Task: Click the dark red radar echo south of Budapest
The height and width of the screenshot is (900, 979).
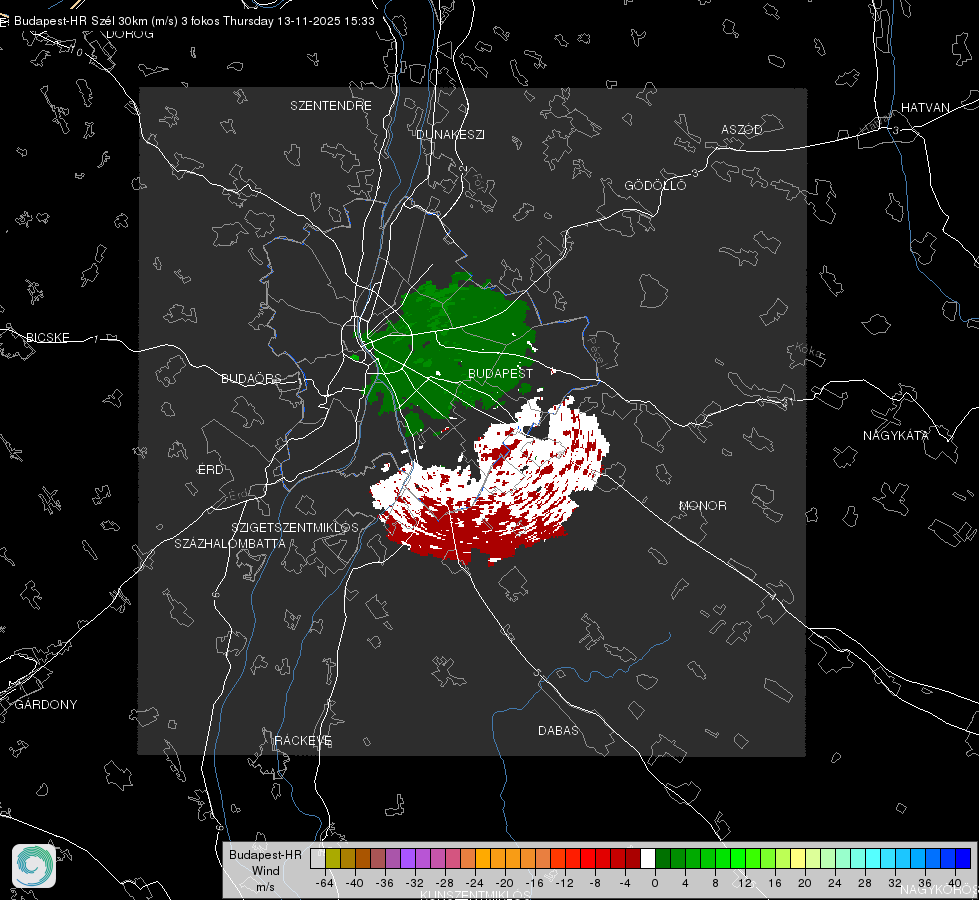Action: pos(462,537)
